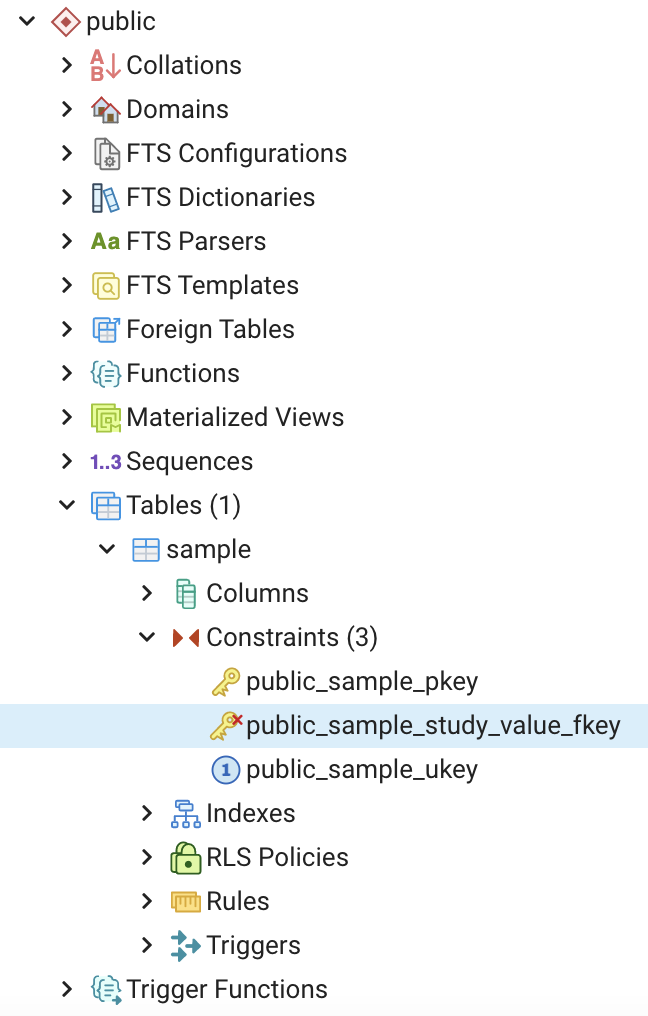Collapse the Constraints (3) node
Screen dimensions: 648x1016
[147, 637]
